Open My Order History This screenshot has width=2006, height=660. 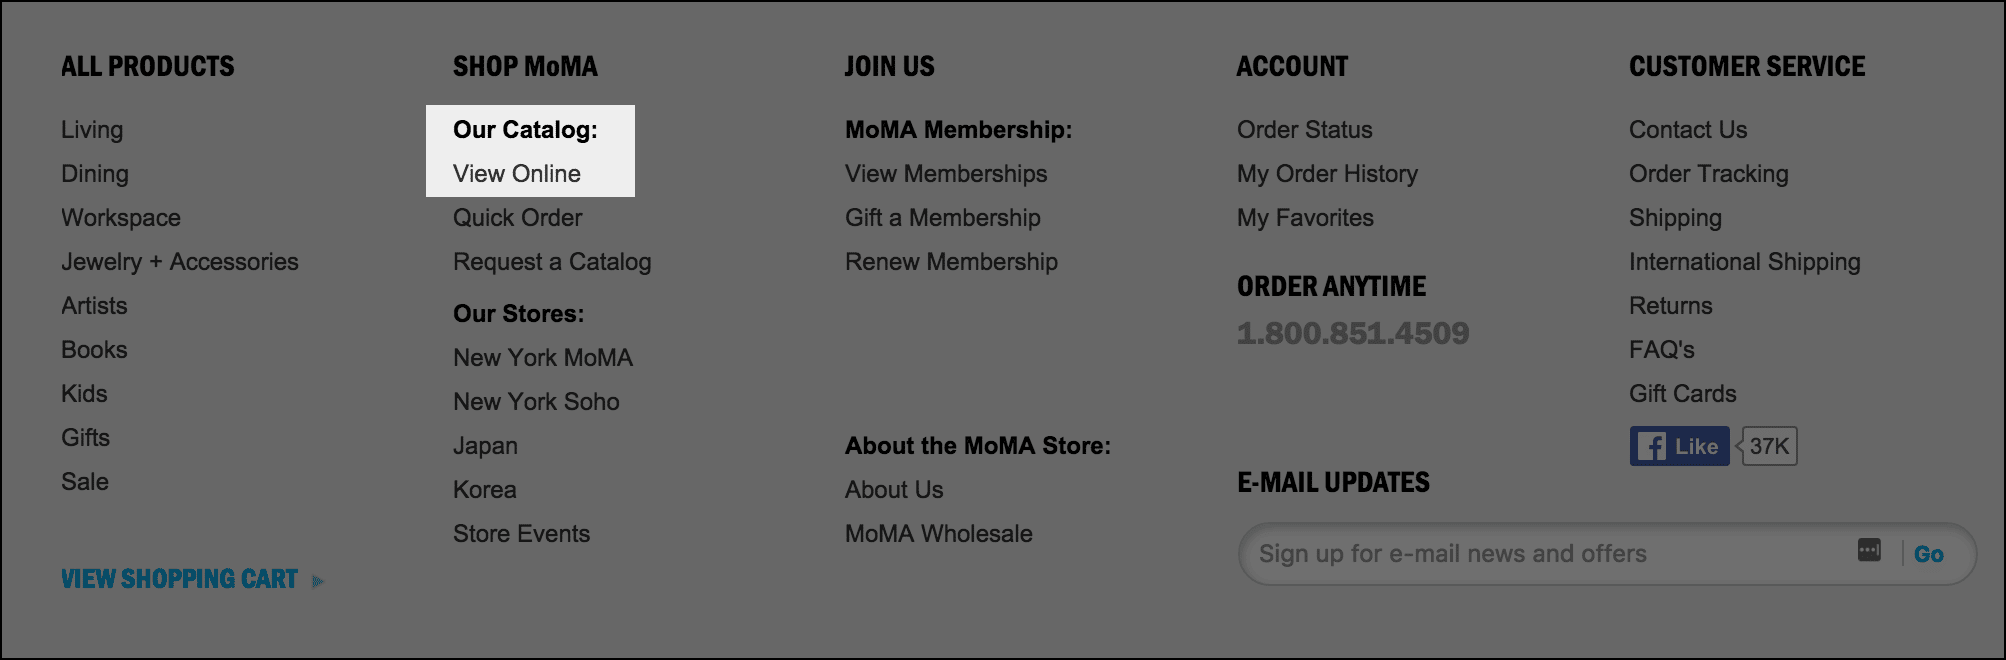click(1327, 174)
